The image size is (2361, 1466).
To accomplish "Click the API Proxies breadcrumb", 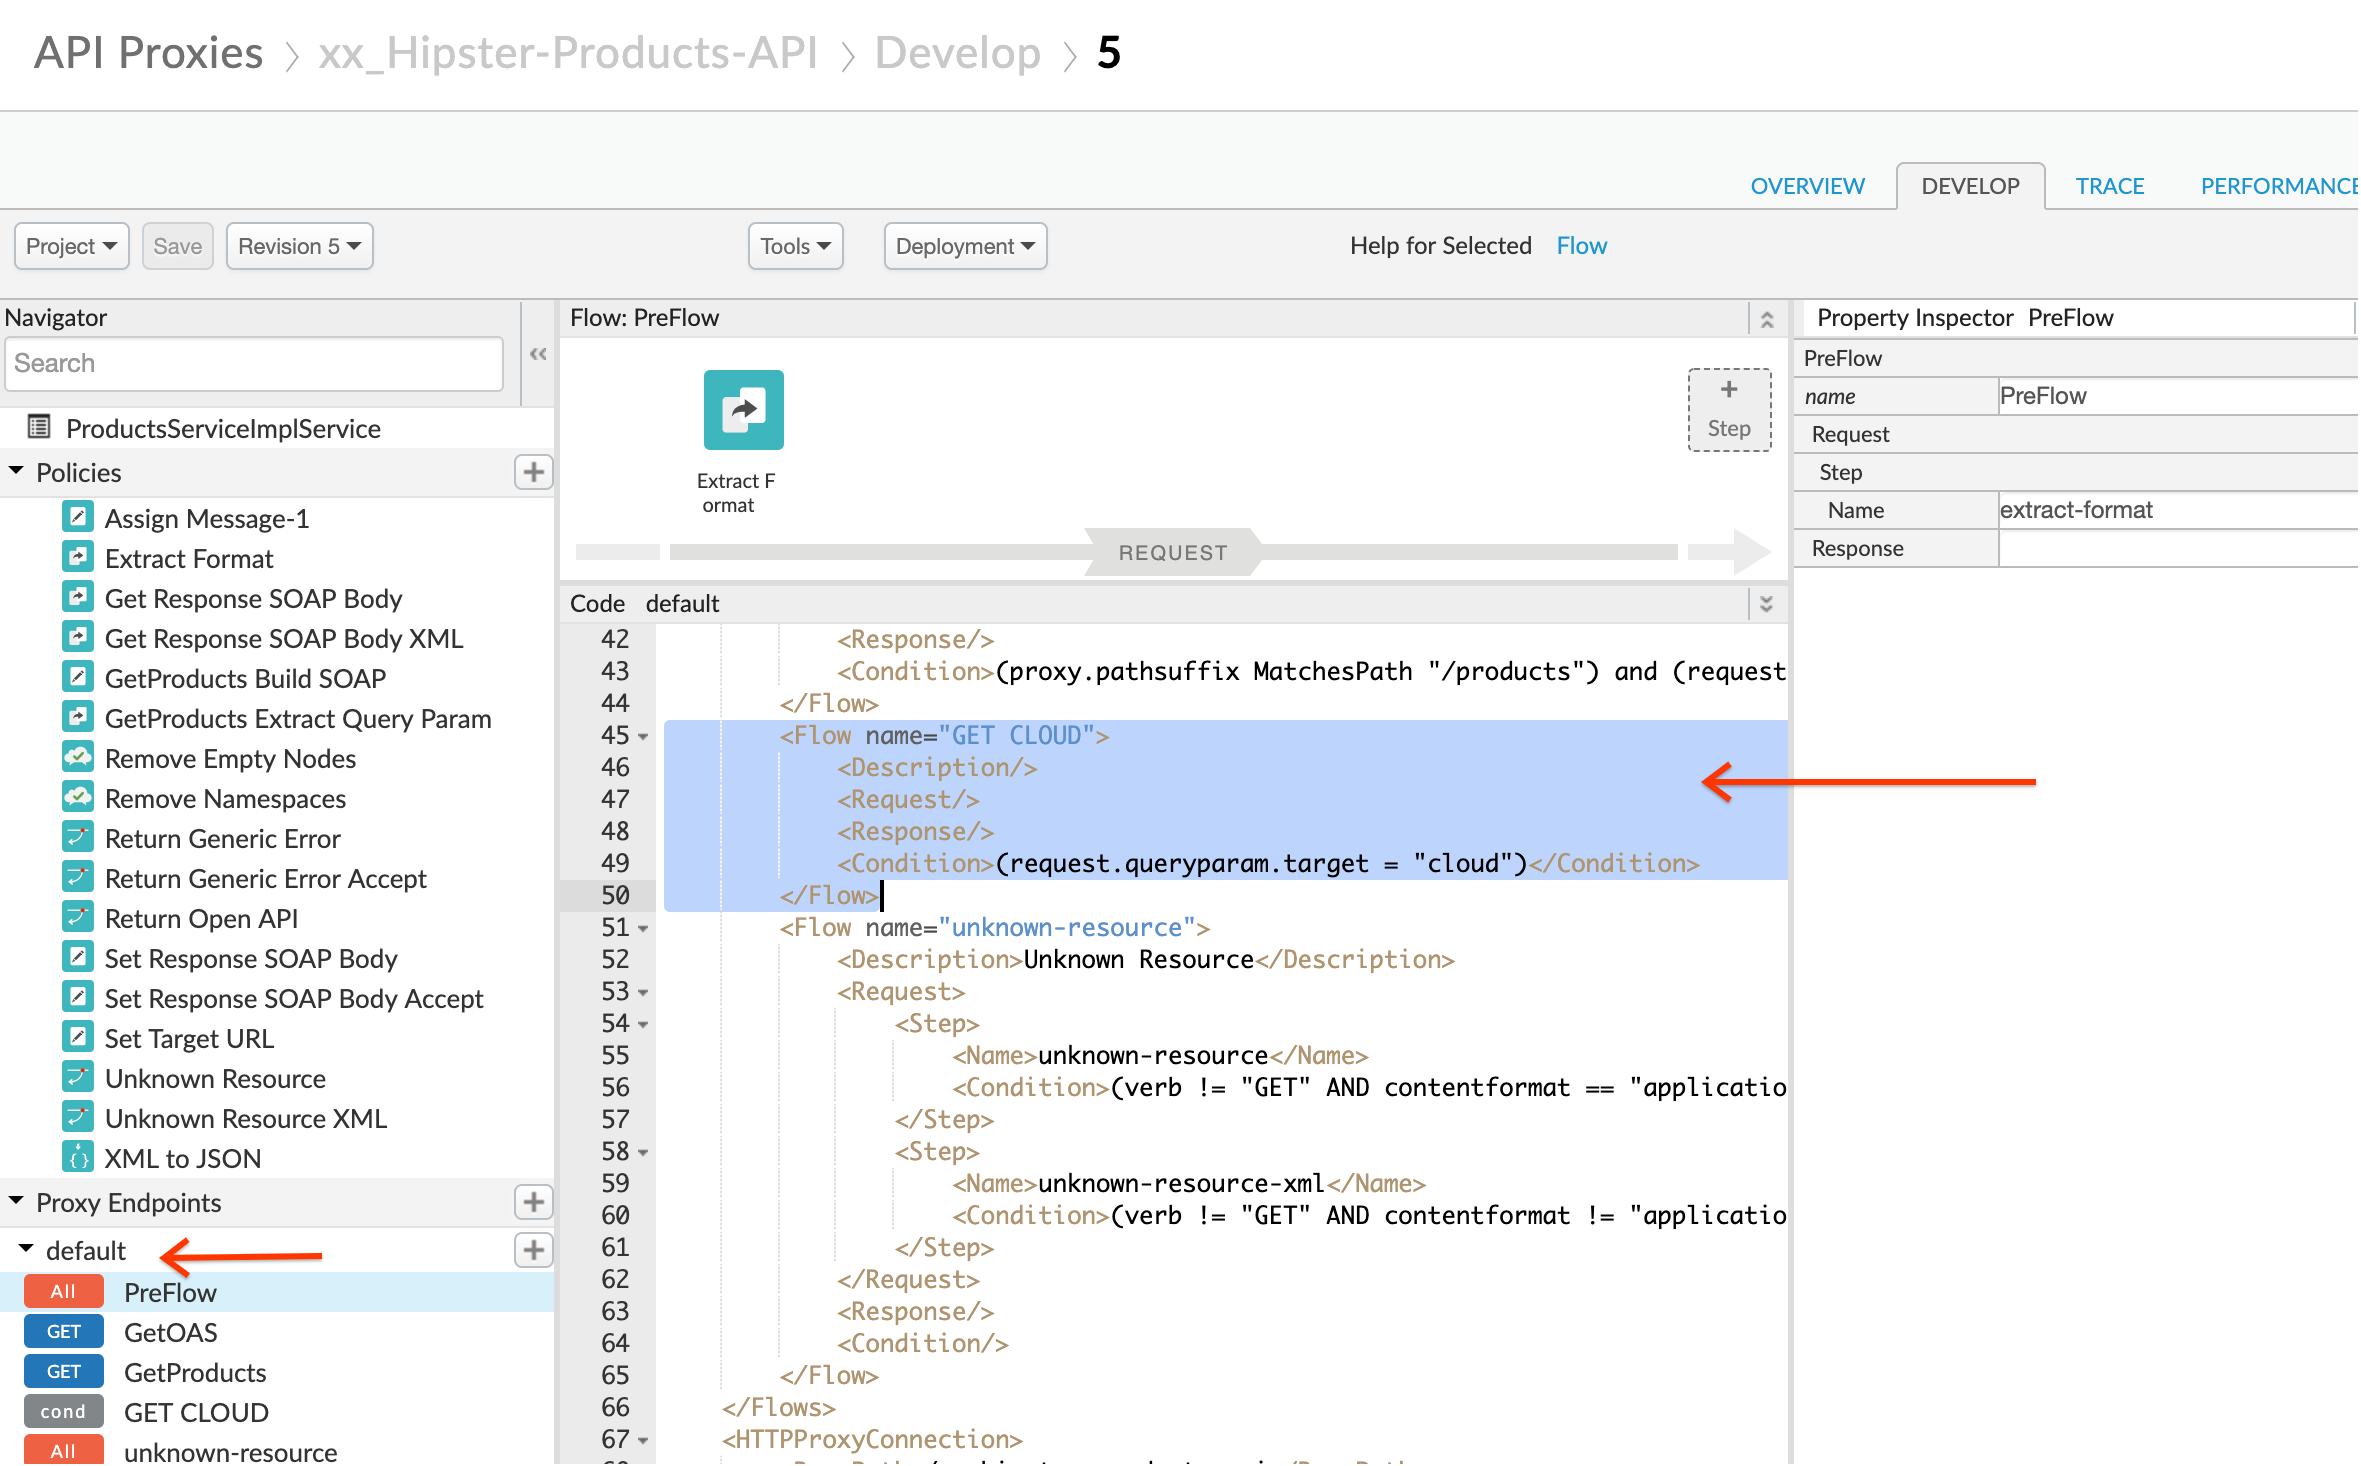I will [x=149, y=53].
